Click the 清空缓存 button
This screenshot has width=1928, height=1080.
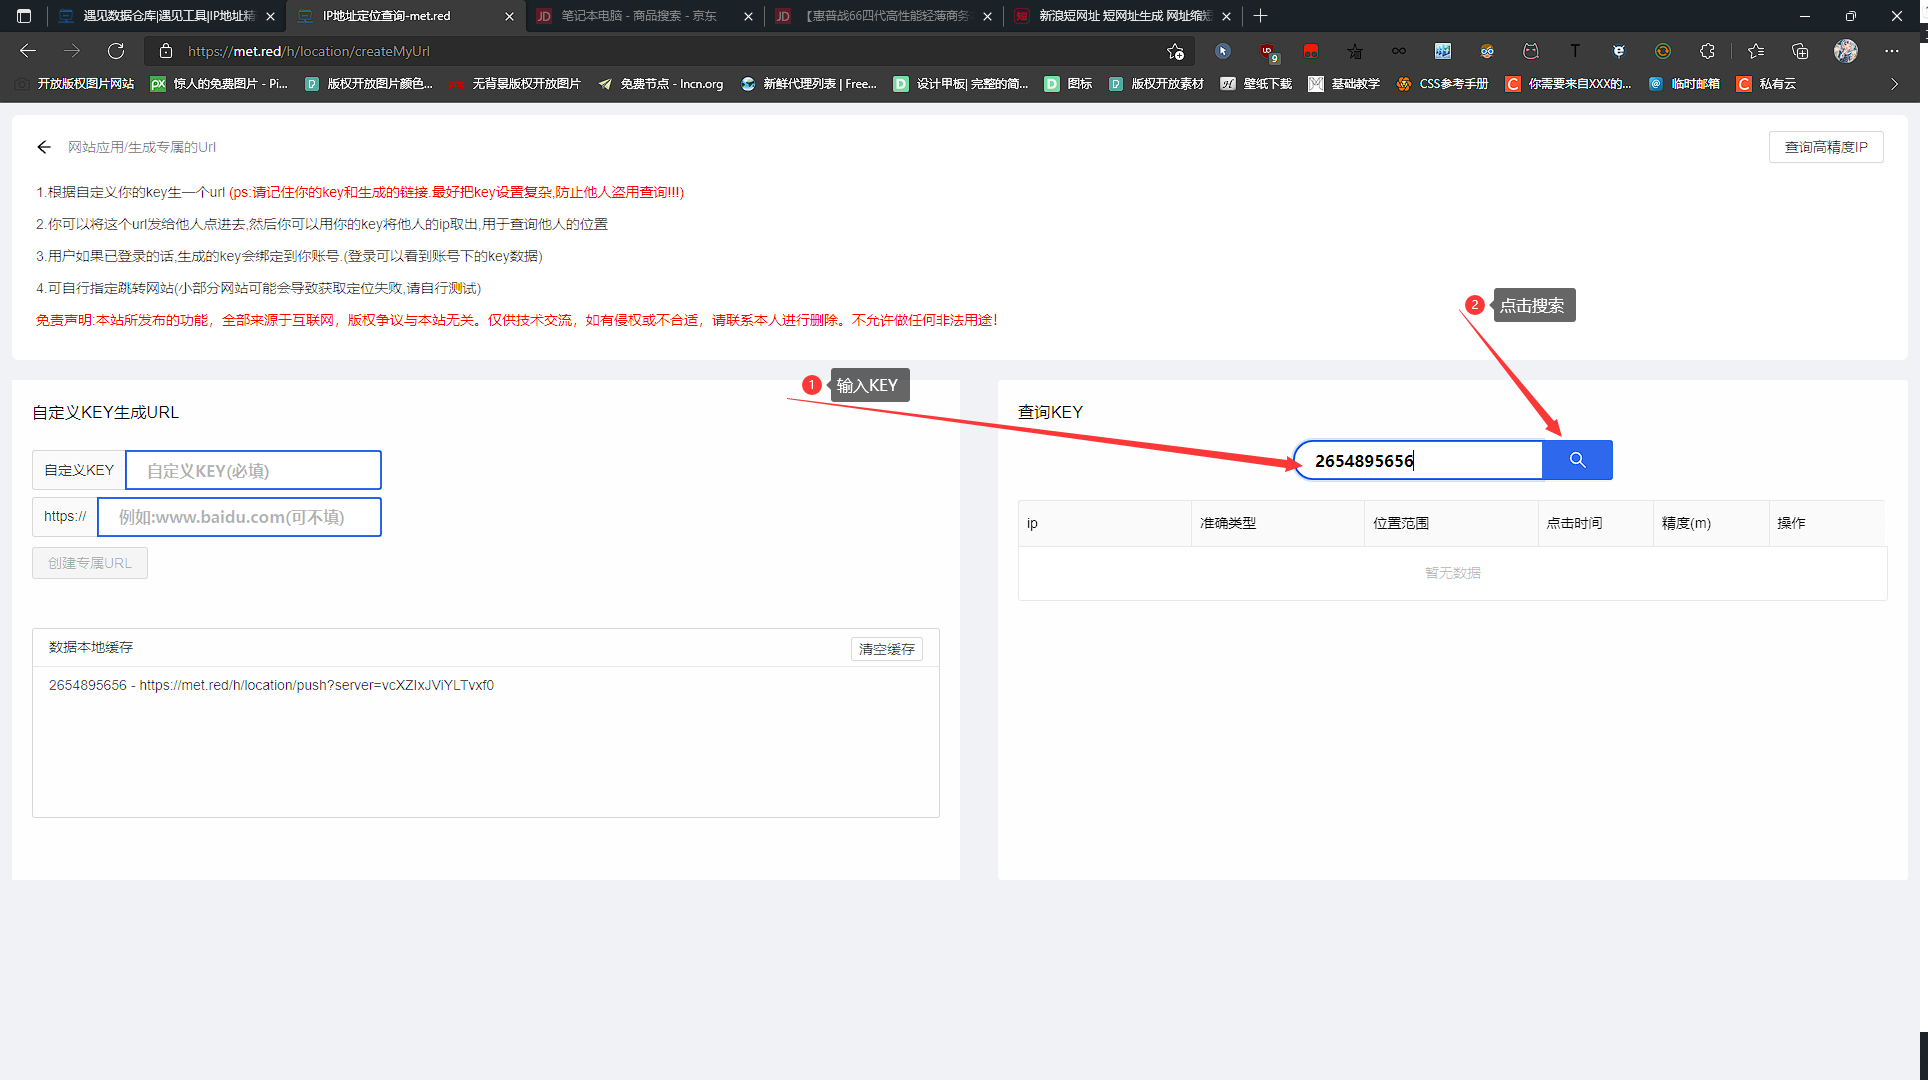coord(886,649)
